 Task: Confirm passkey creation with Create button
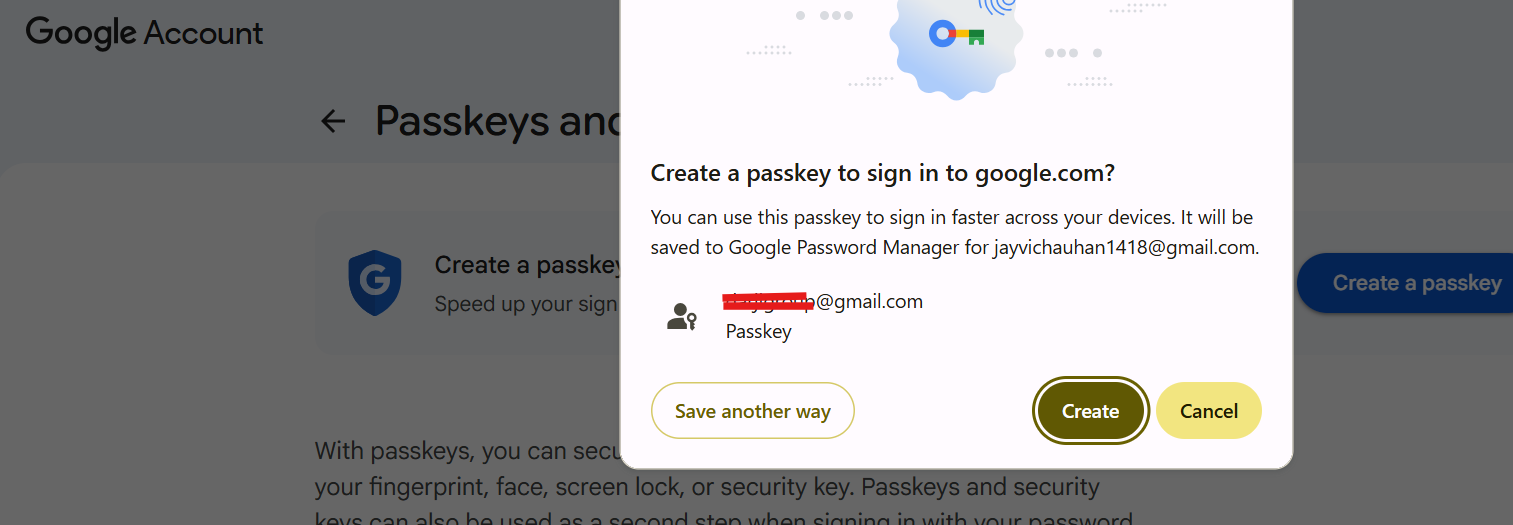point(1090,410)
